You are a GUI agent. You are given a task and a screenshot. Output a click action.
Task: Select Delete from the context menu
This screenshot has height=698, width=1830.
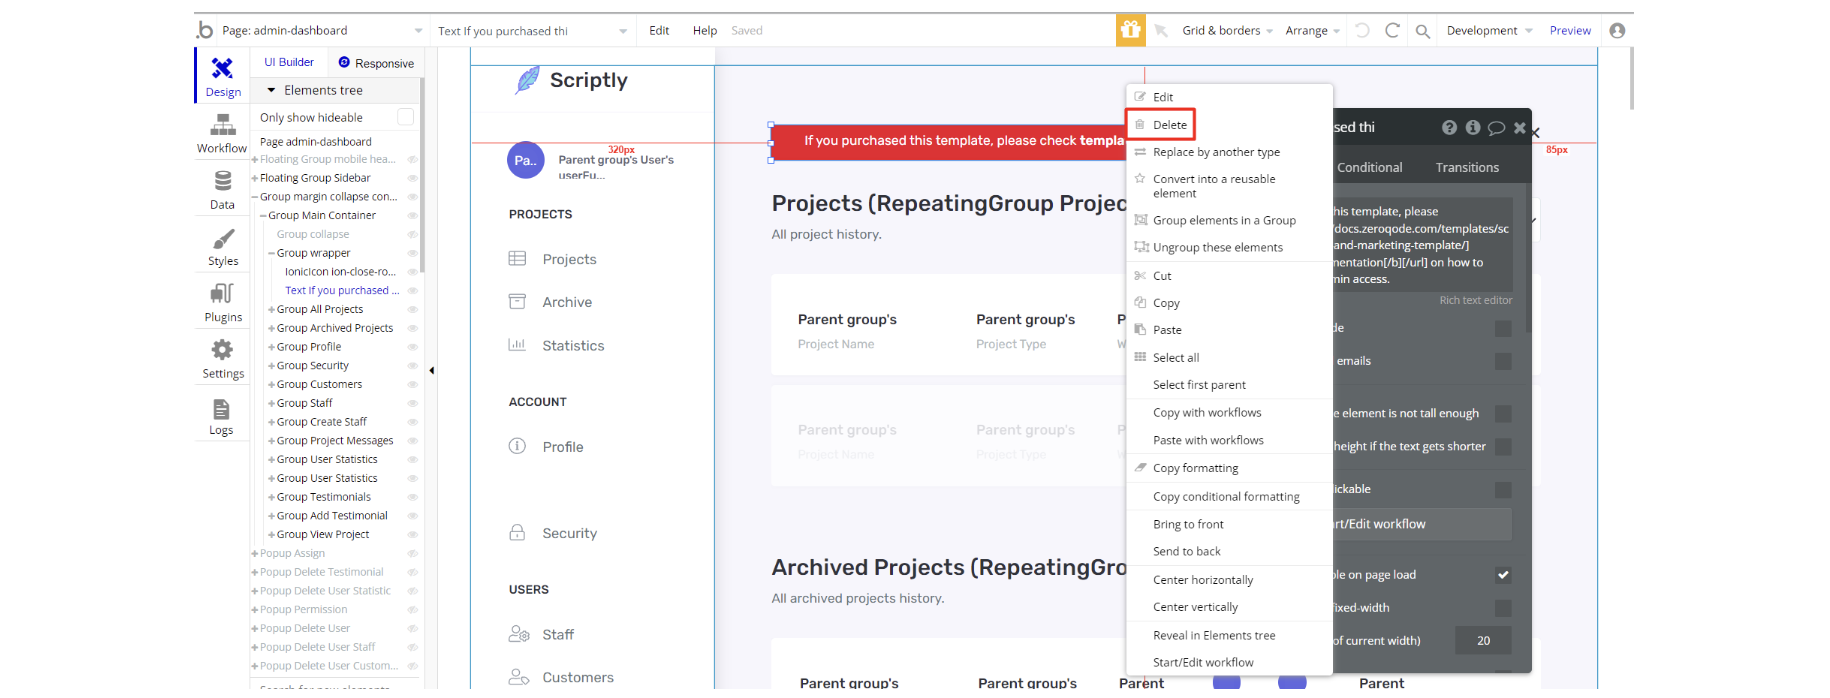click(x=1169, y=125)
